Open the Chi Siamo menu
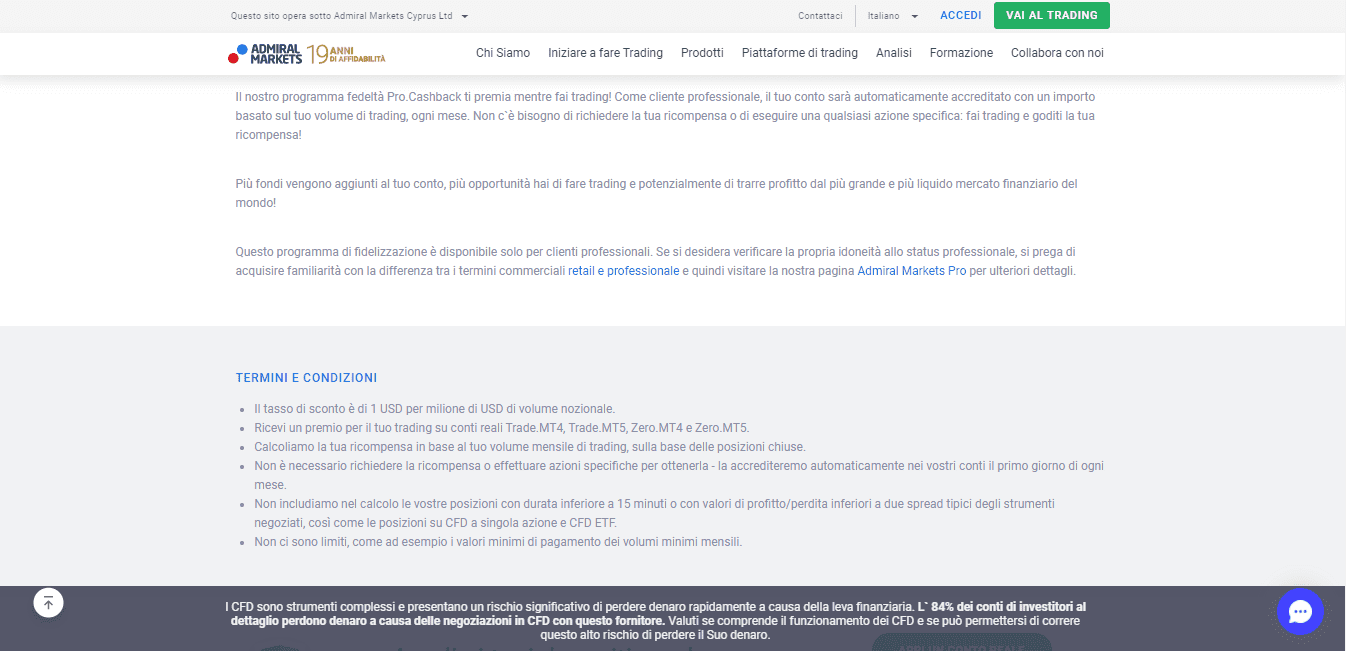The height and width of the screenshot is (651, 1346). [x=503, y=53]
